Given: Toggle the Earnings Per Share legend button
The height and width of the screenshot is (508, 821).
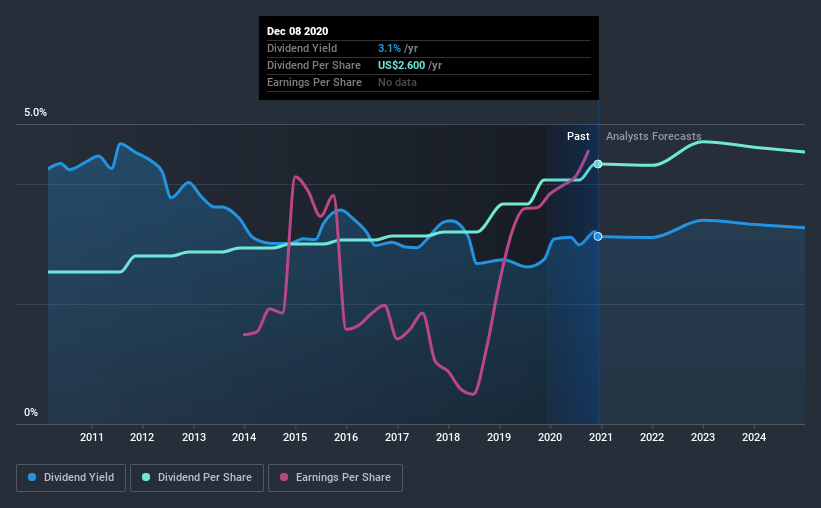Looking at the screenshot, I should click(x=335, y=478).
